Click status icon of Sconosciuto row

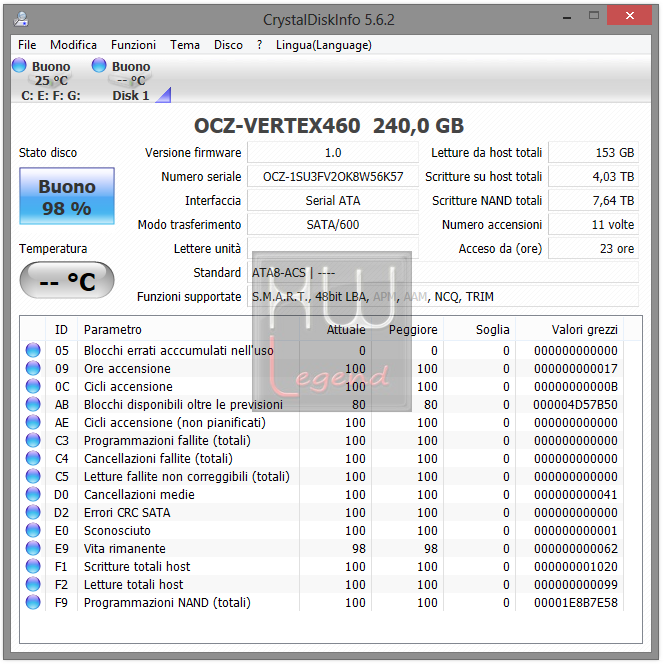coord(33,530)
